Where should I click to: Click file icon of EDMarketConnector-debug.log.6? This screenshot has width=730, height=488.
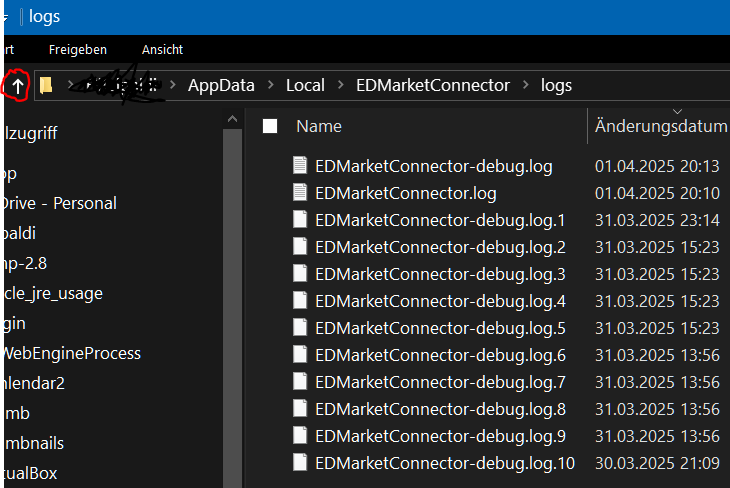pos(300,354)
